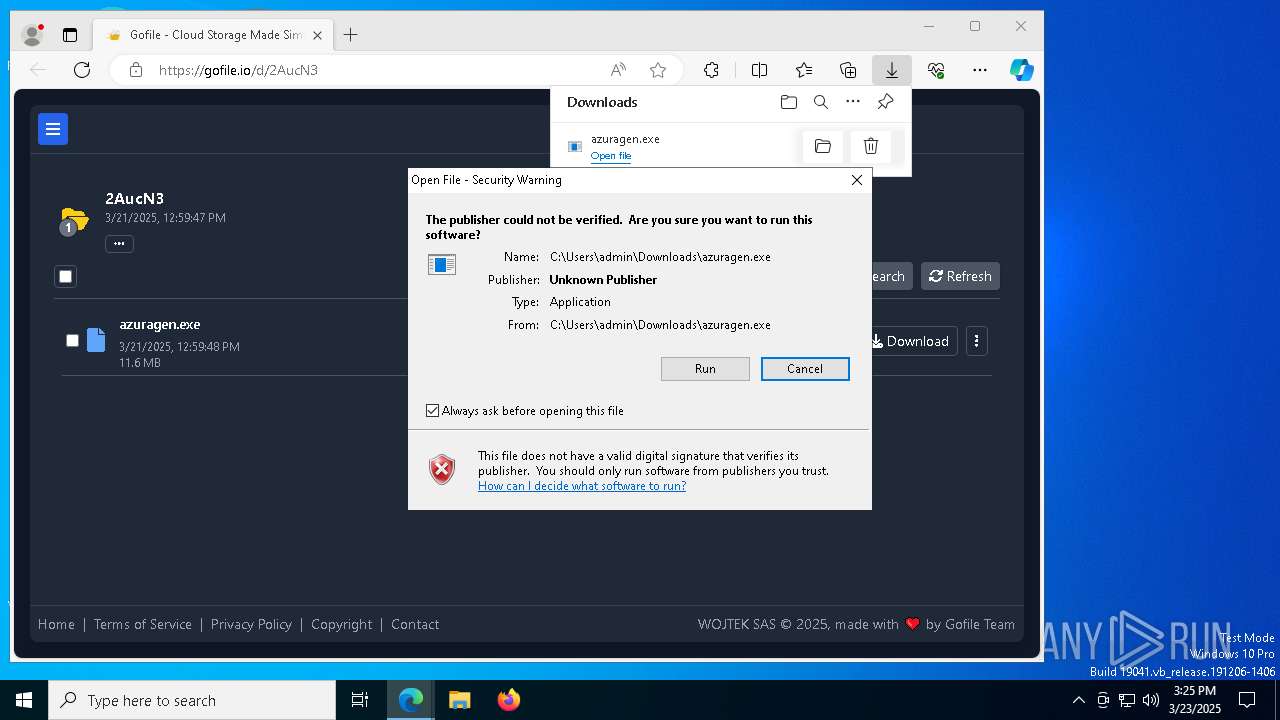Screen dimensions: 1280x720
Task: Show azuragen.exe in folder
Action: (x=823, y=147)
